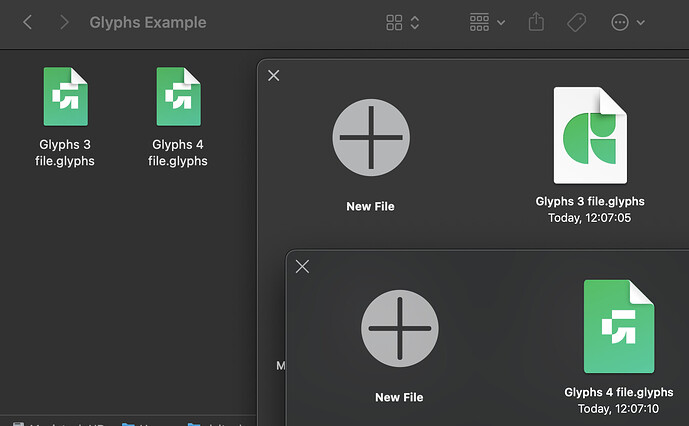The image size is (689, 426).
Task: Go forward in the Finder window
Action: [64, 22]
